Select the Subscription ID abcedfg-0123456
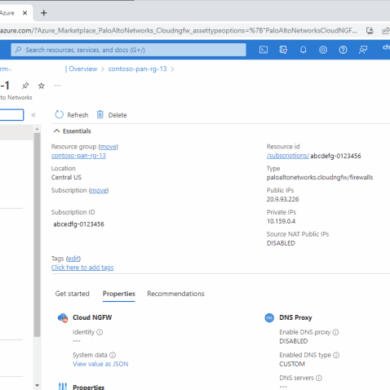This screenshot has height=390, width=390. (79, 224)
